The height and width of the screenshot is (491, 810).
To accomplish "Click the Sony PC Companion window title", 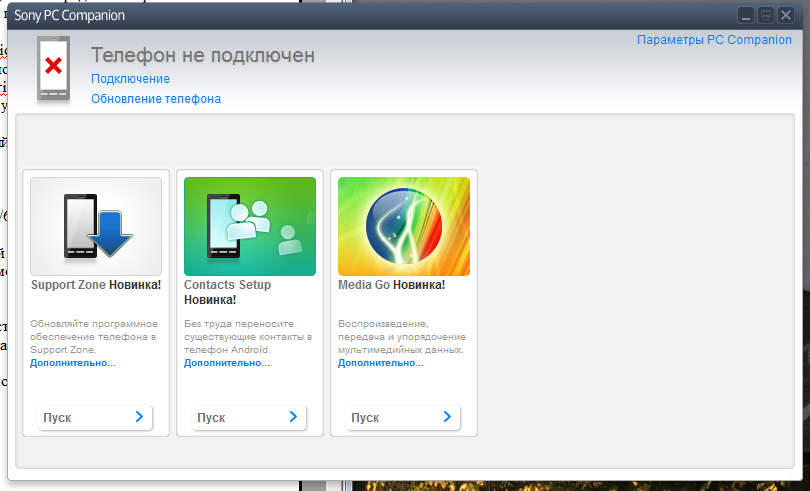I will point(69,16).
